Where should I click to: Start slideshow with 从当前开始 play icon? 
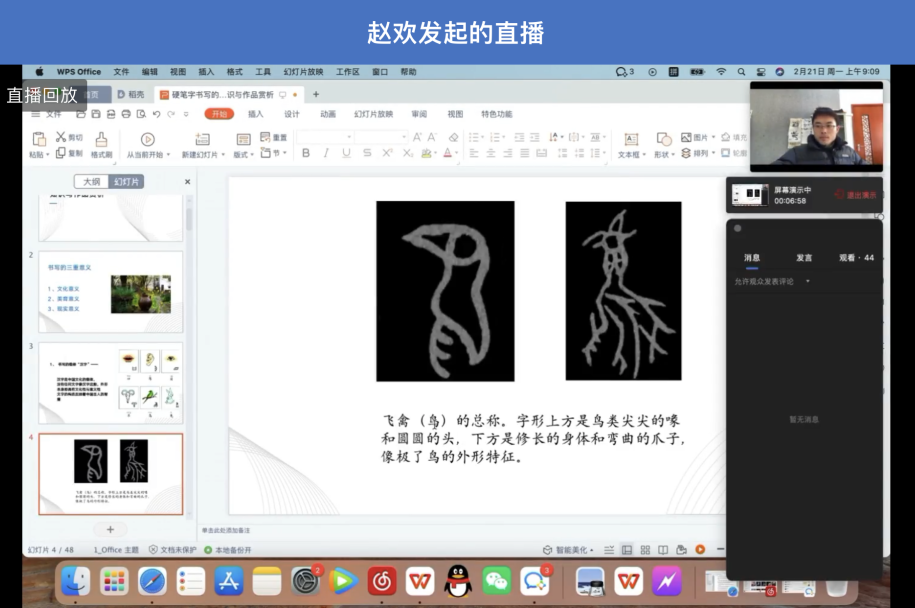click(x=148, y=140)
